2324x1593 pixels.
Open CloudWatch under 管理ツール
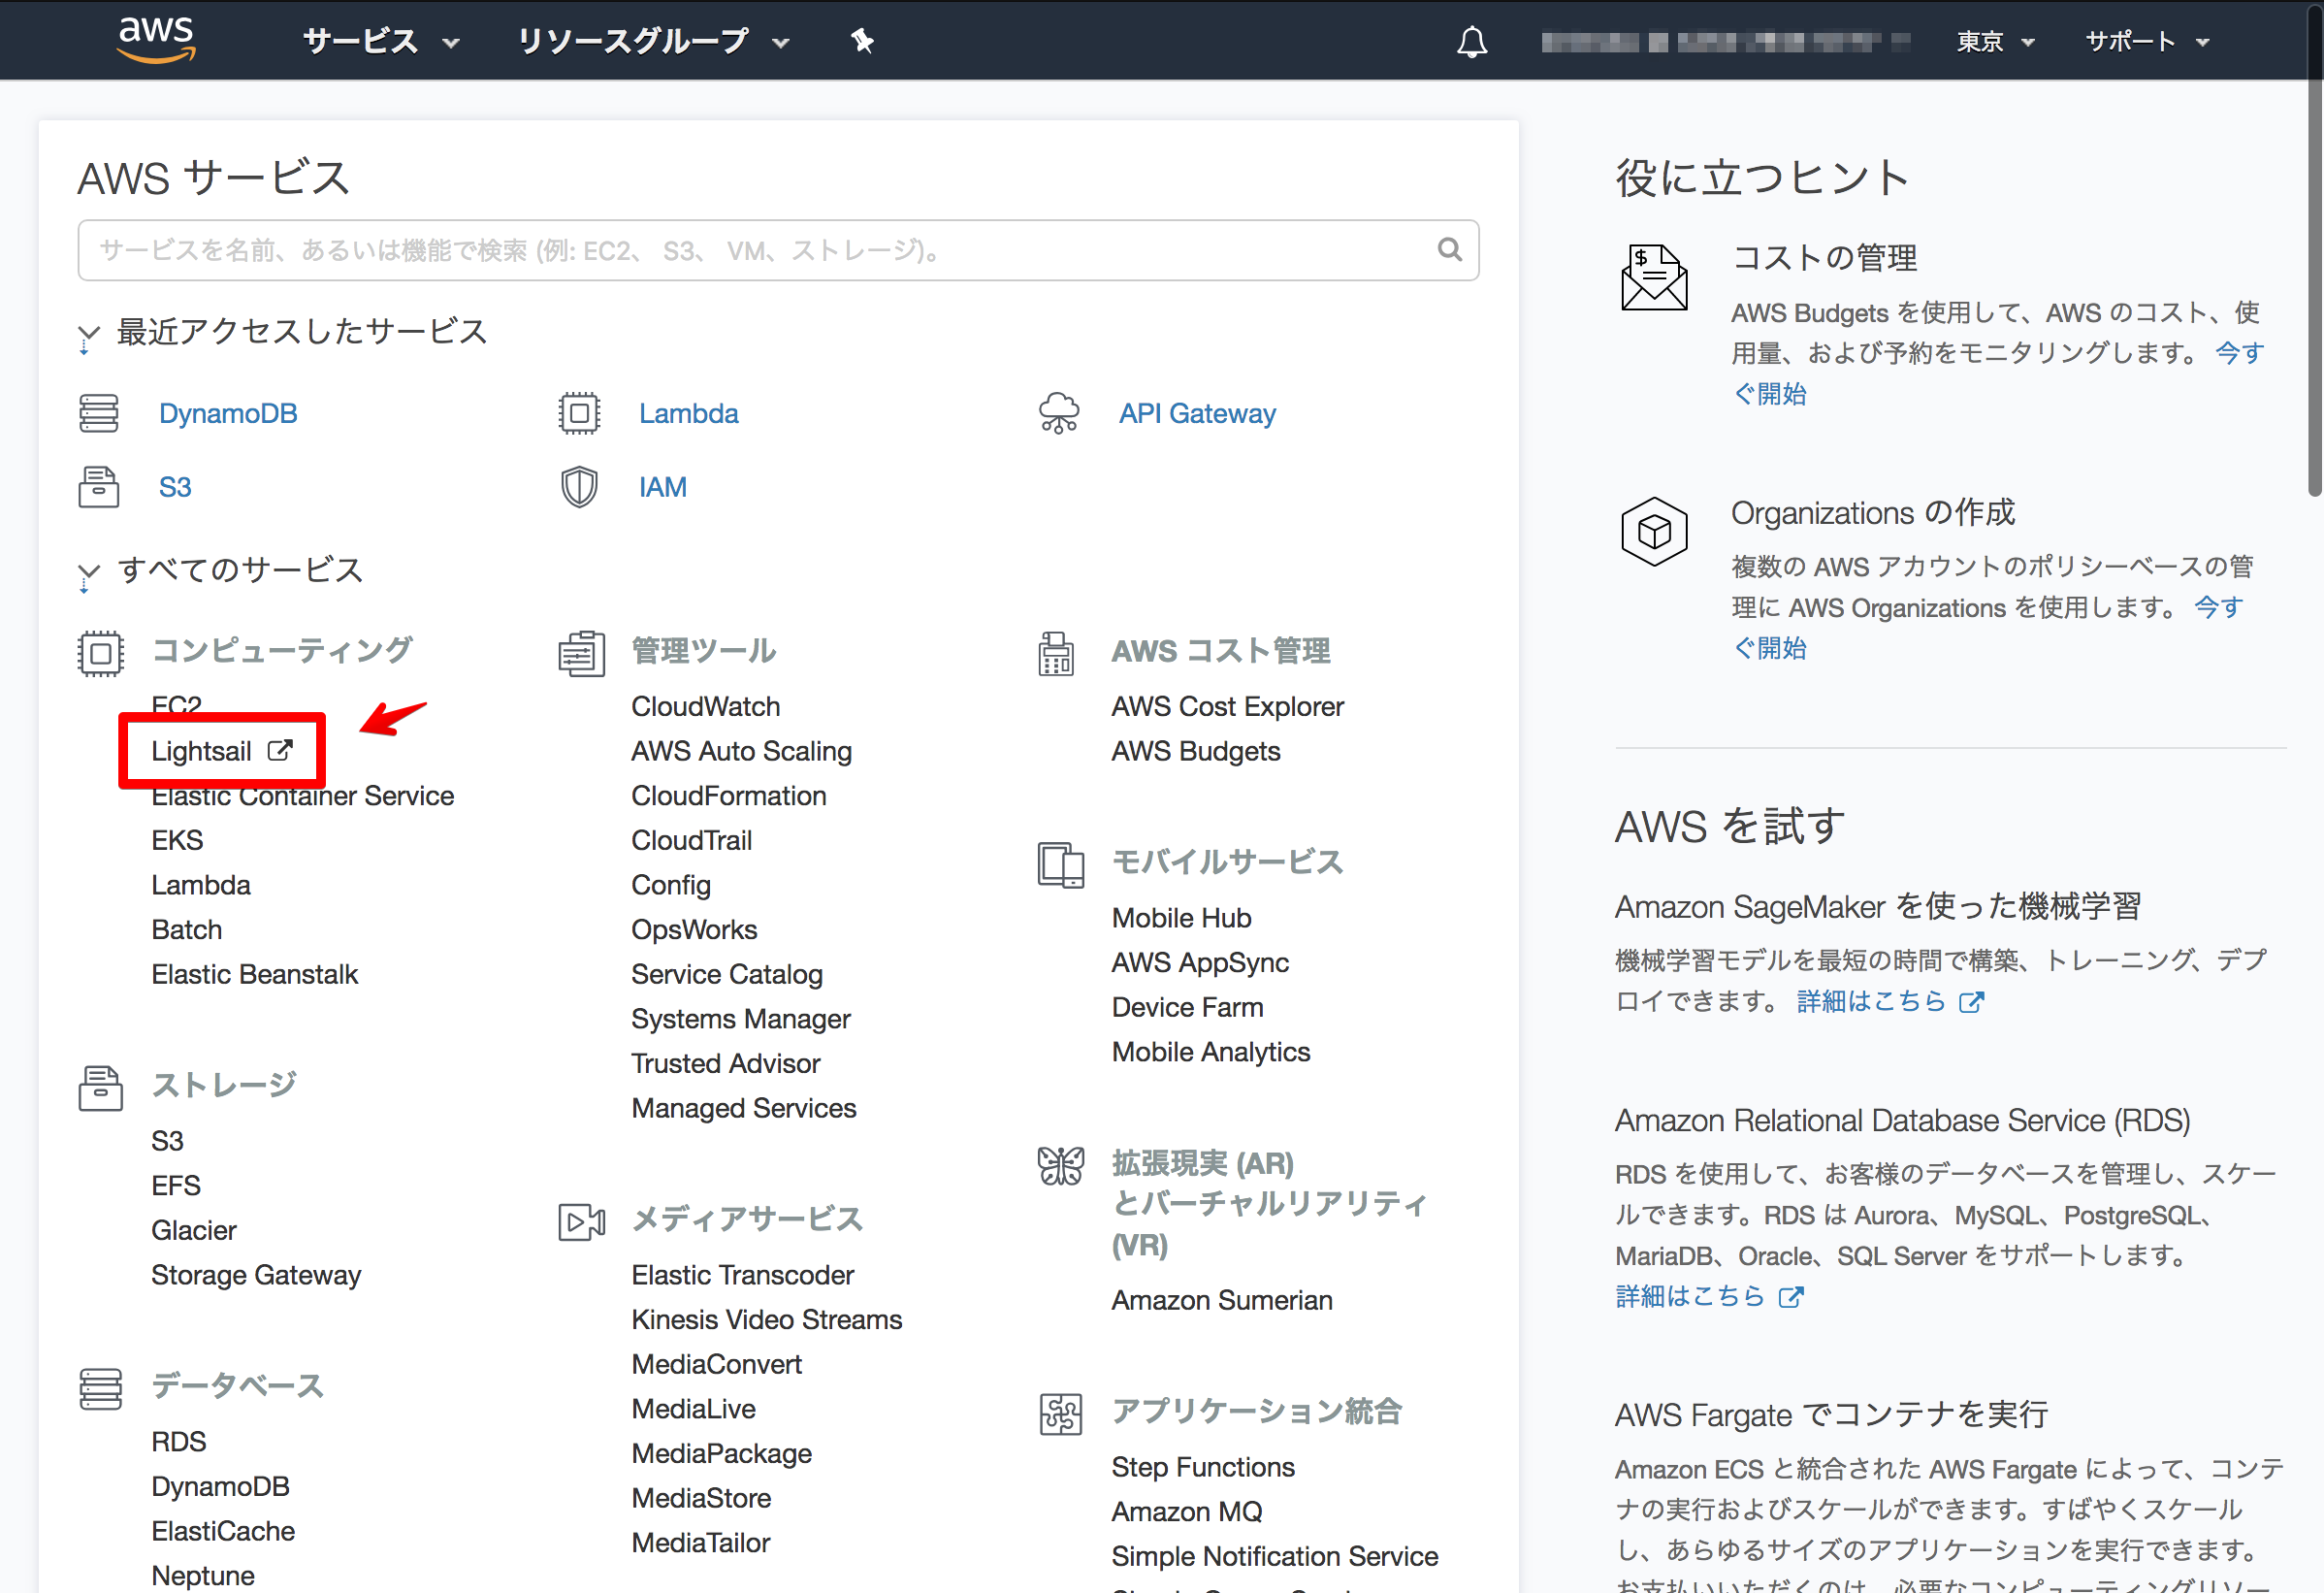tap(705, 706)
